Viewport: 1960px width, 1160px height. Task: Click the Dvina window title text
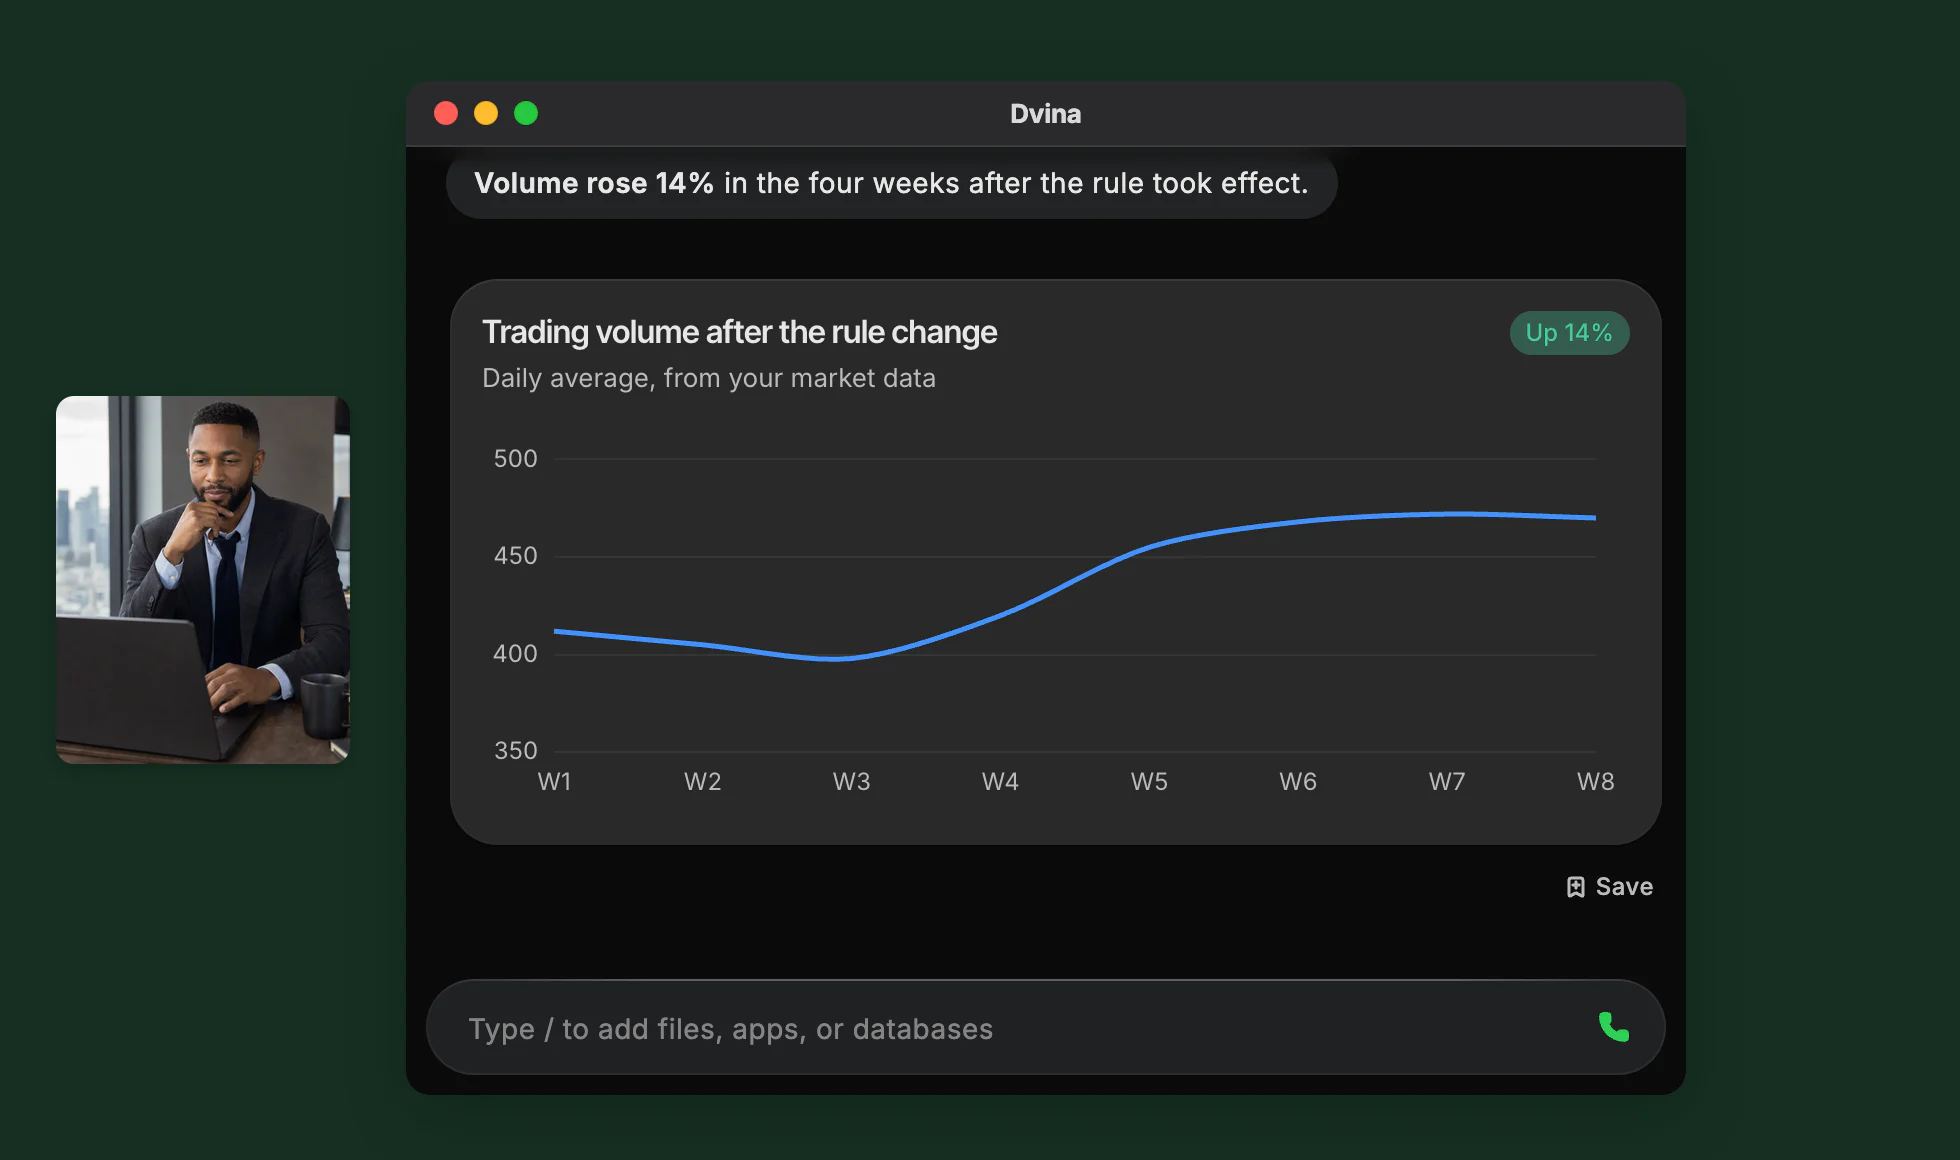[1045, 113]
